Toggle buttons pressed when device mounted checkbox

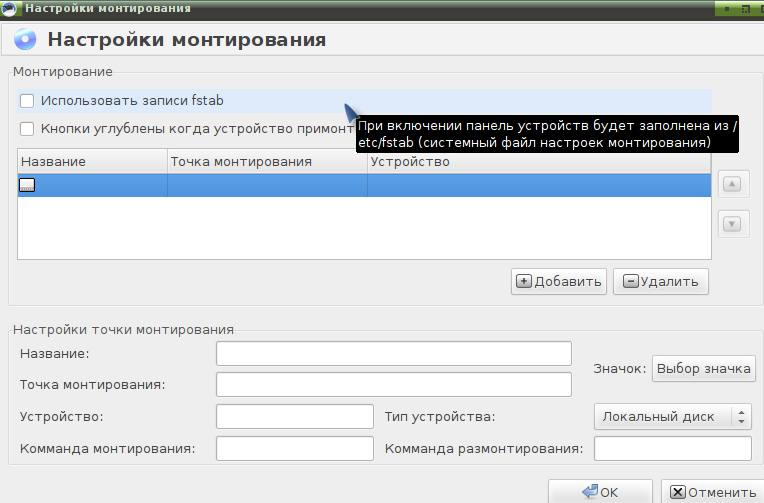27,129
